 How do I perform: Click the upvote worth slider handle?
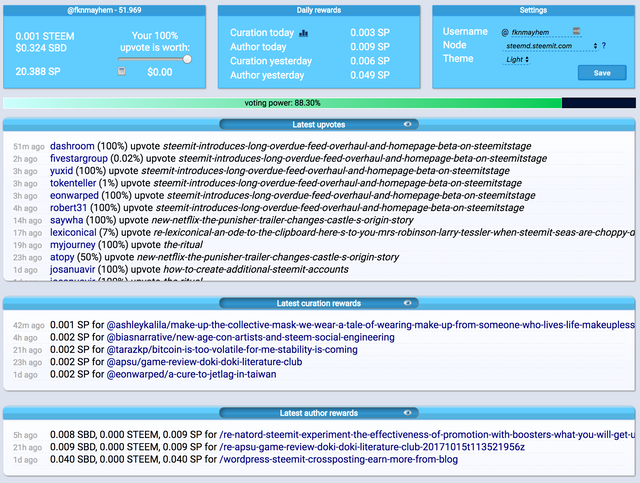[x=187, y=59]
